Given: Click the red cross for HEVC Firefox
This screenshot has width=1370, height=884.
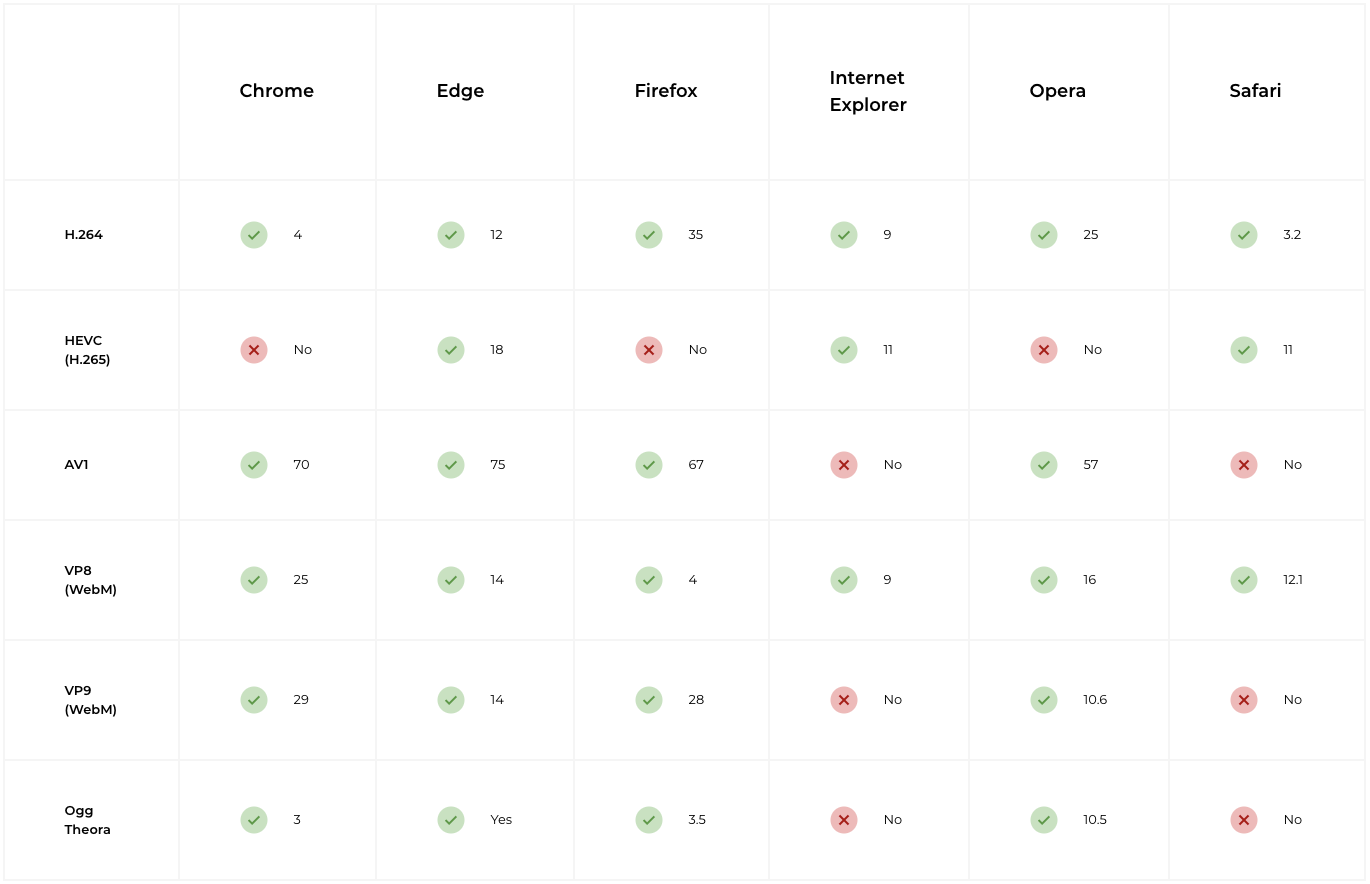Looking at the screenshot, I should (649, 350).
